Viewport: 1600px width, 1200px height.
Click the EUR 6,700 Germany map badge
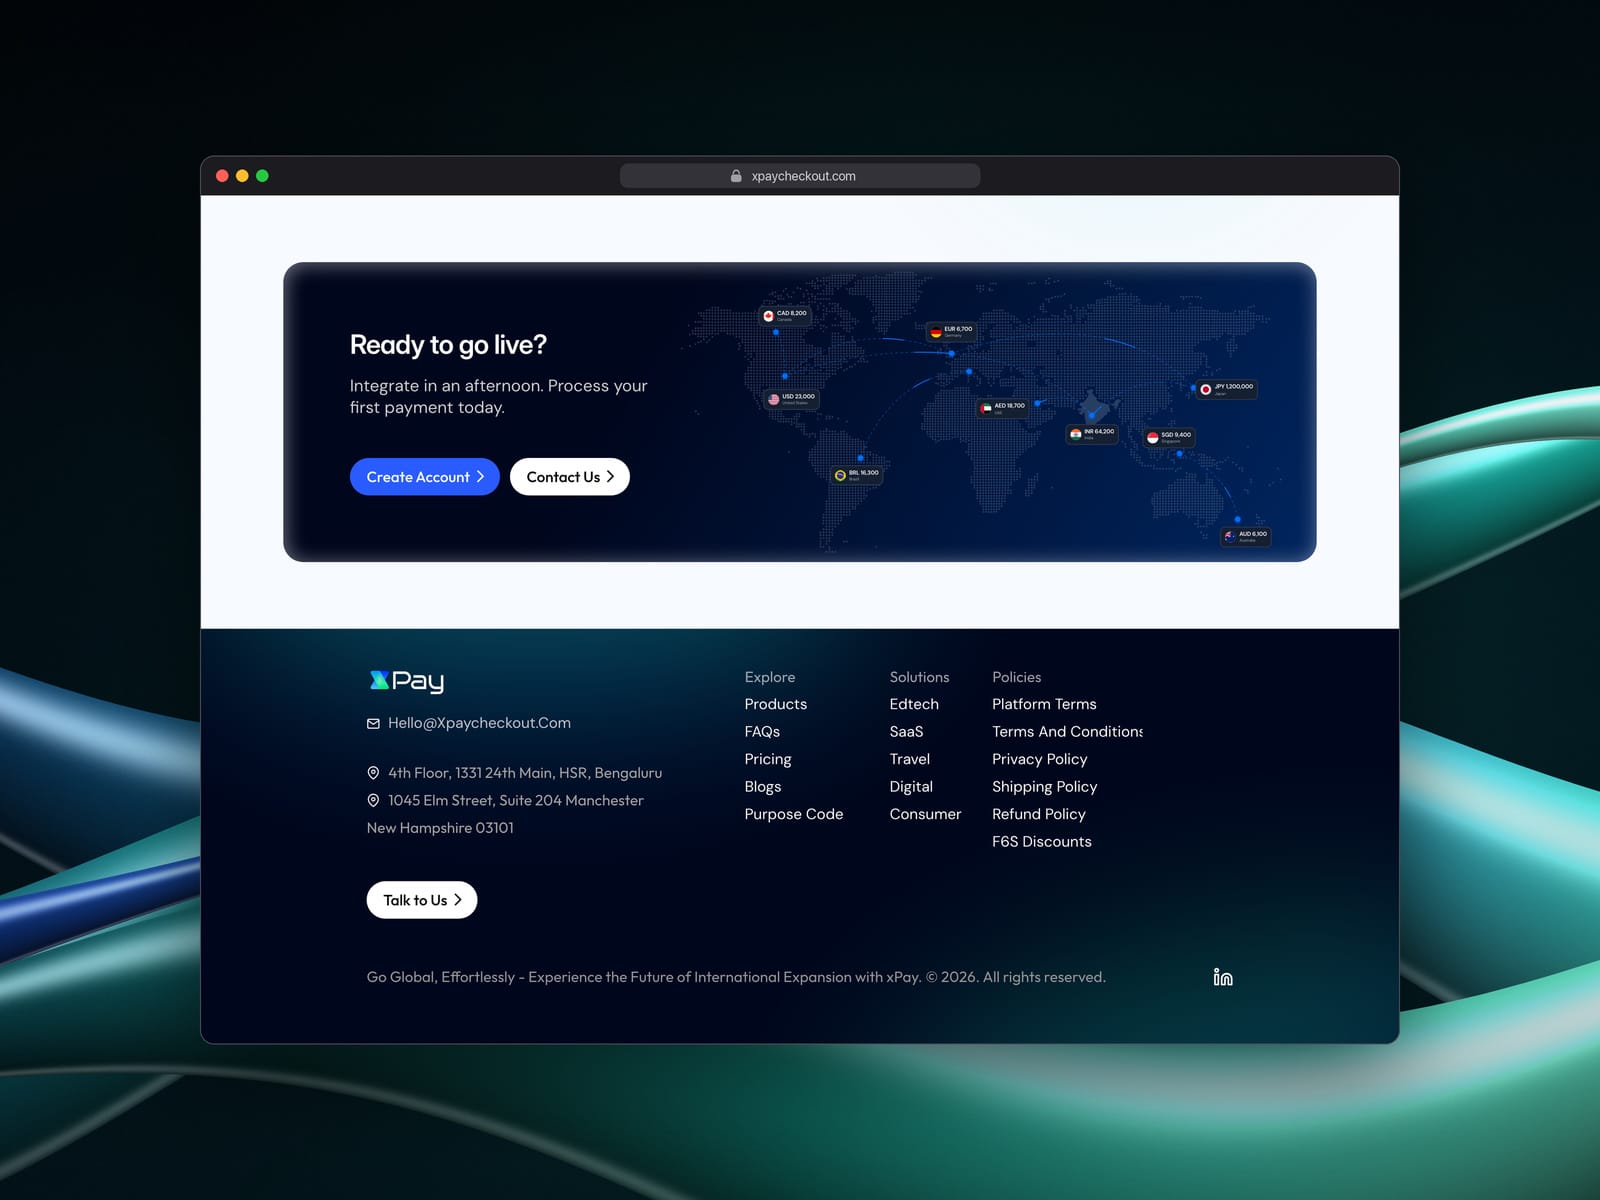tap(951, 330)
